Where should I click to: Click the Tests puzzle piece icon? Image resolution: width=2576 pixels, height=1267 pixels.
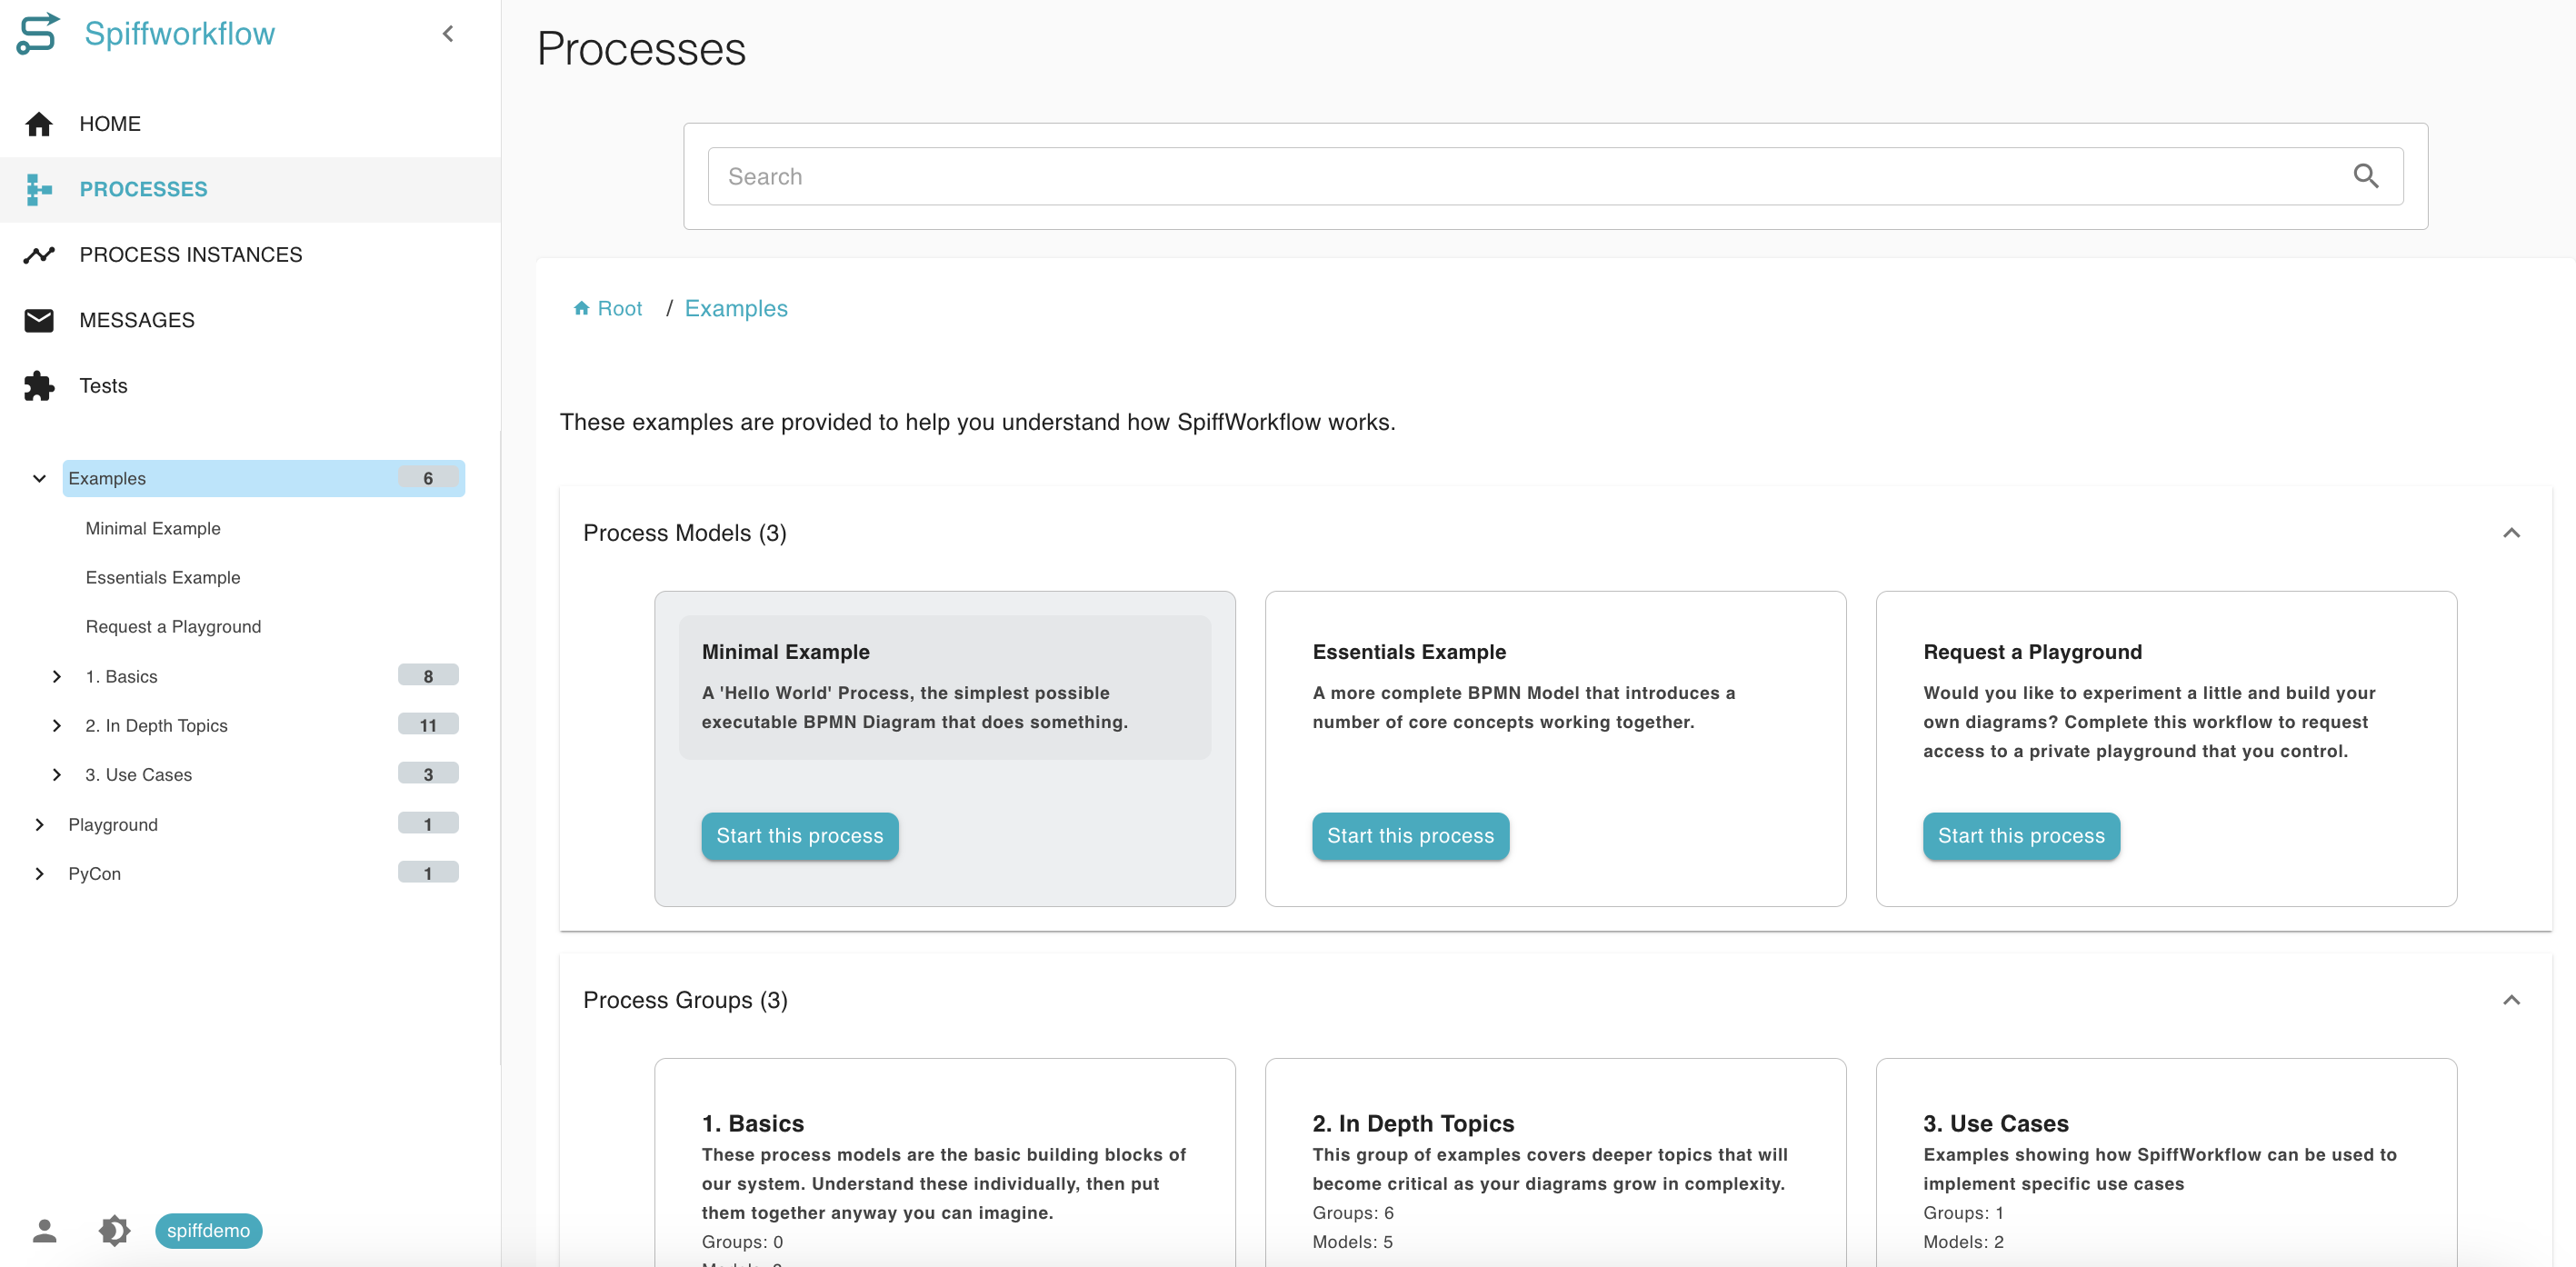tap(39, 386)
